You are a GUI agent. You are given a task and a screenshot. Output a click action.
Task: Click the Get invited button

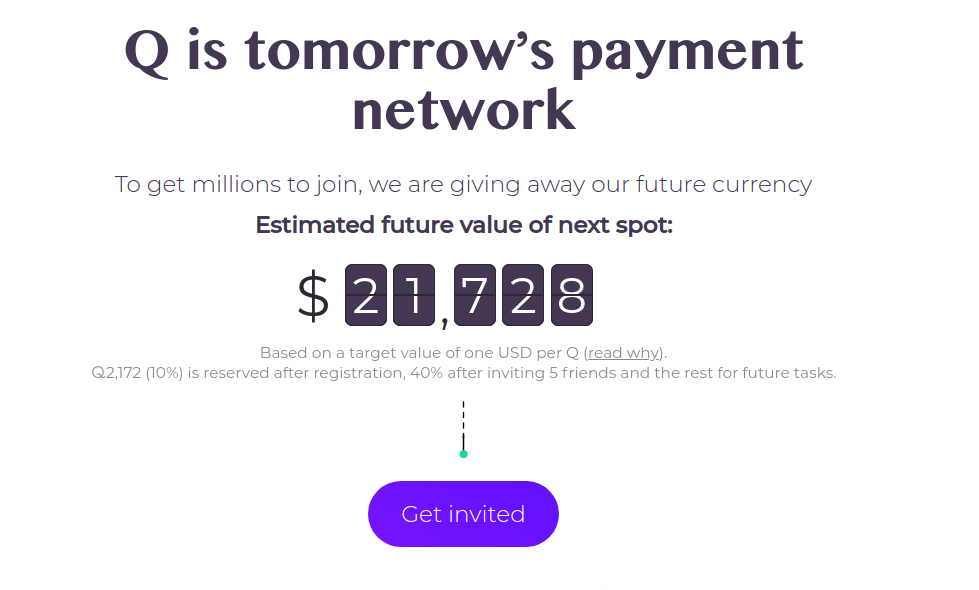click(x=463, y=514)
